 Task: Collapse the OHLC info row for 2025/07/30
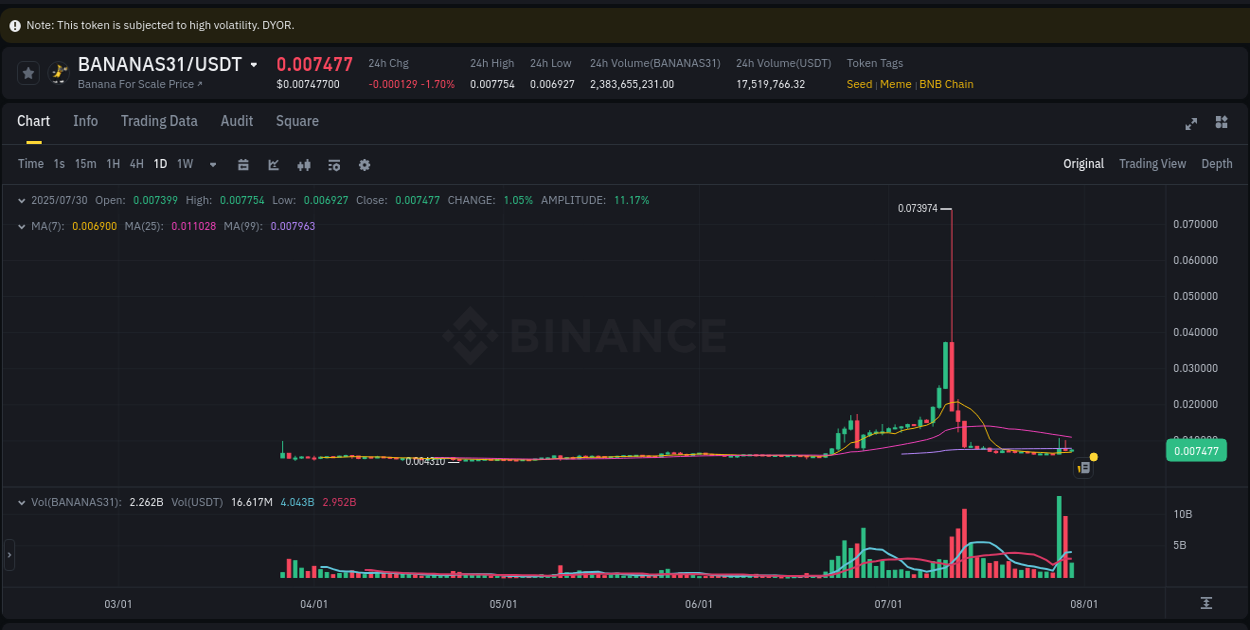22,200
